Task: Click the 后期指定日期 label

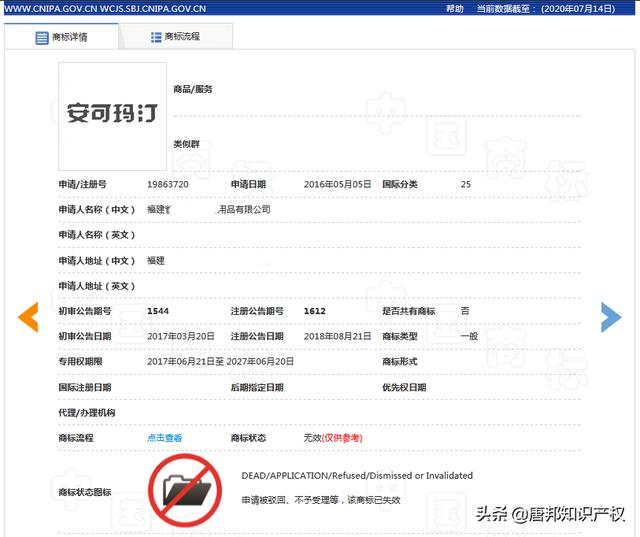Action: (x=257, y=387)
